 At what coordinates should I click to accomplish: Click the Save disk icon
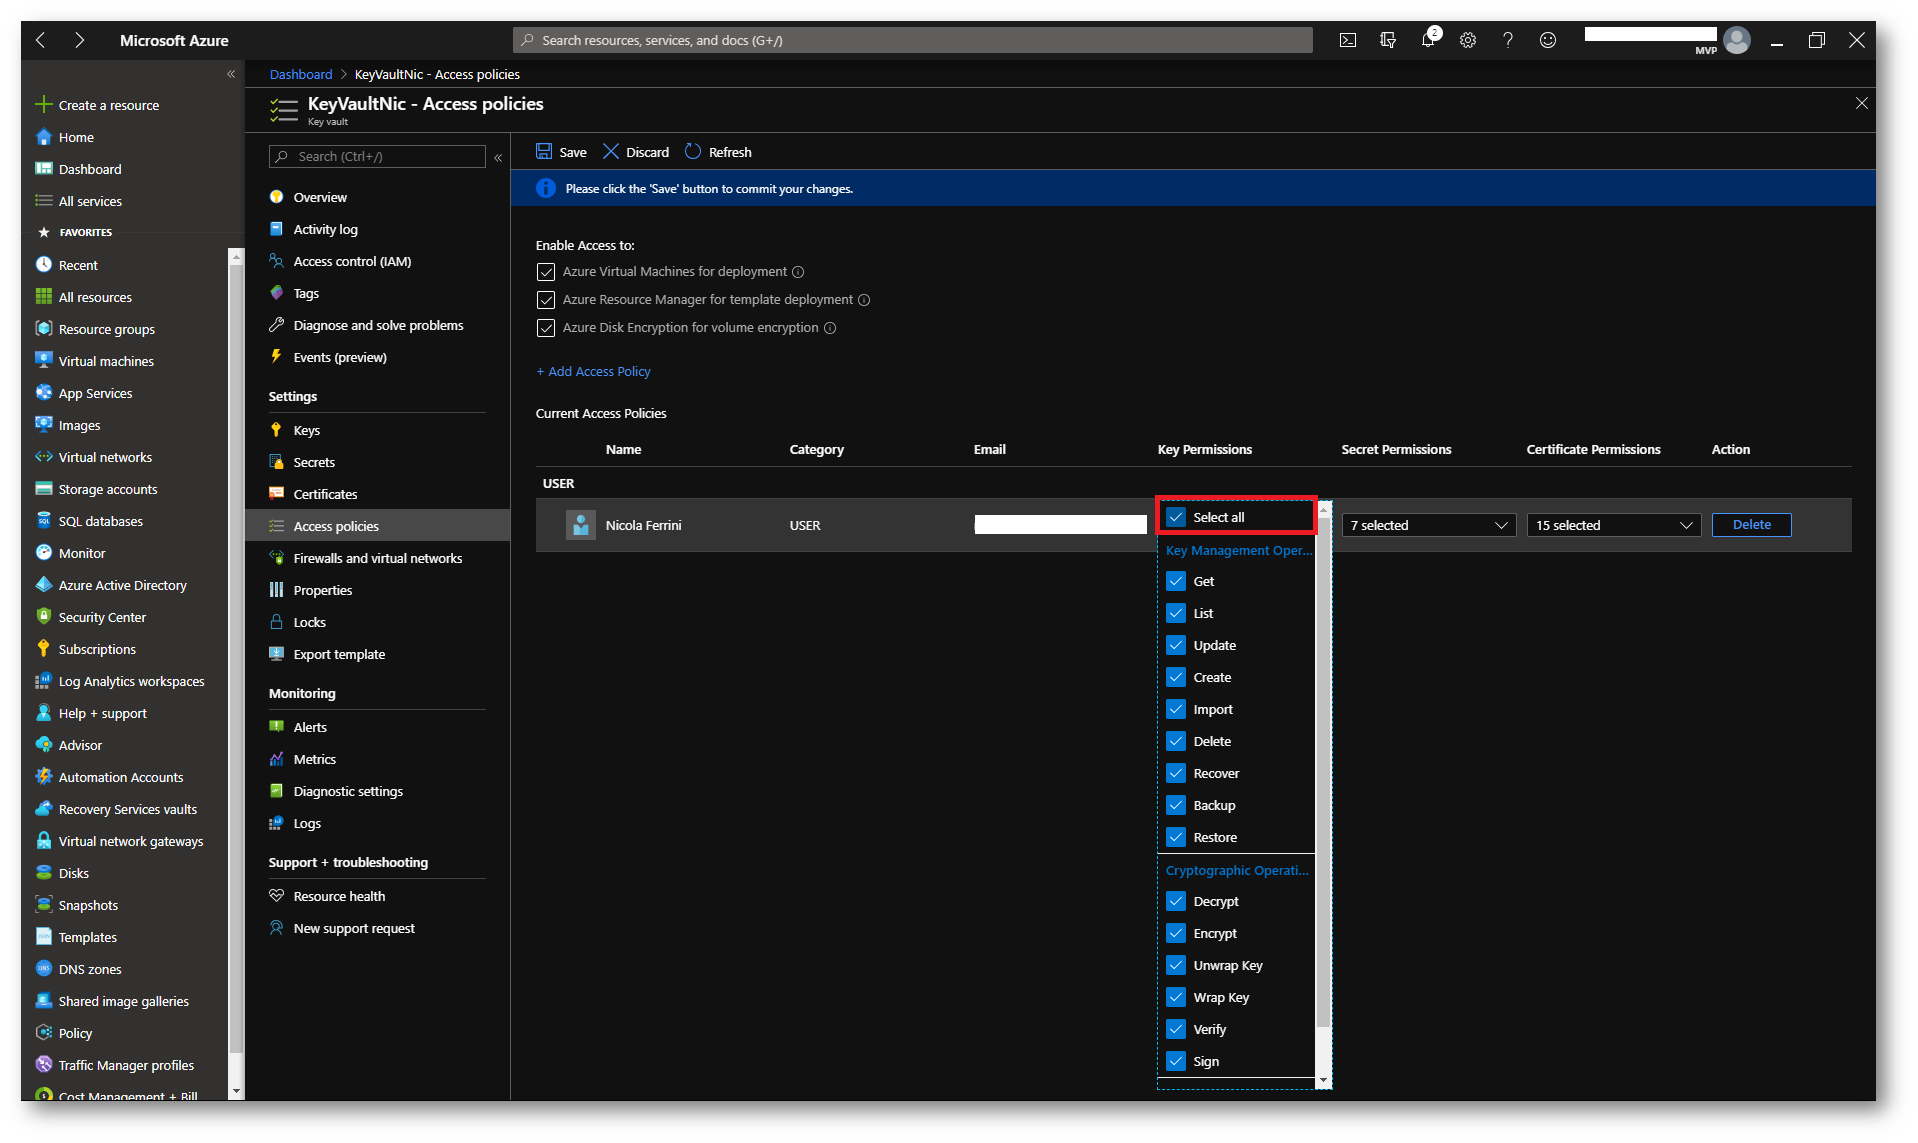(x=544, y=152)
